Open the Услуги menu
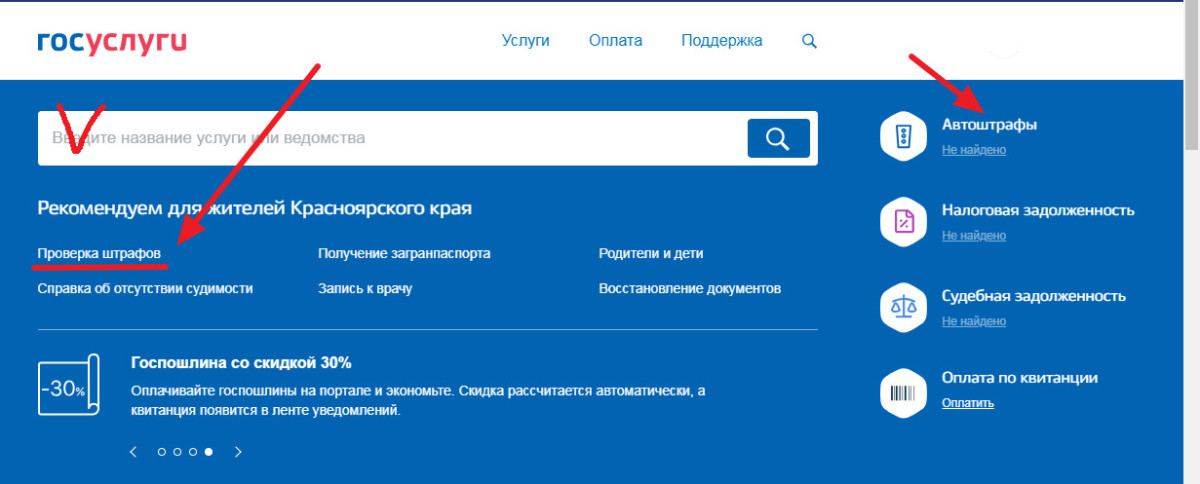Image resolution: width=1200 pixels, height=484 pixels. click(x=526, y=41)
